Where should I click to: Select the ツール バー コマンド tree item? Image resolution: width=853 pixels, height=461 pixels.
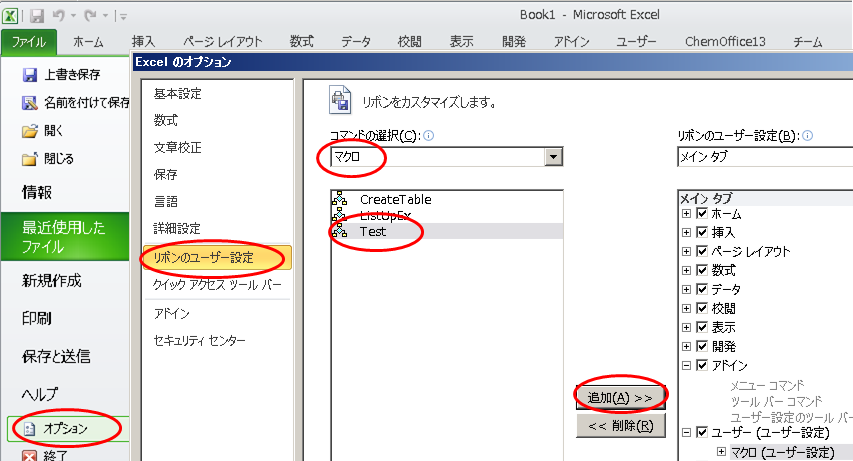pos(776,402)
